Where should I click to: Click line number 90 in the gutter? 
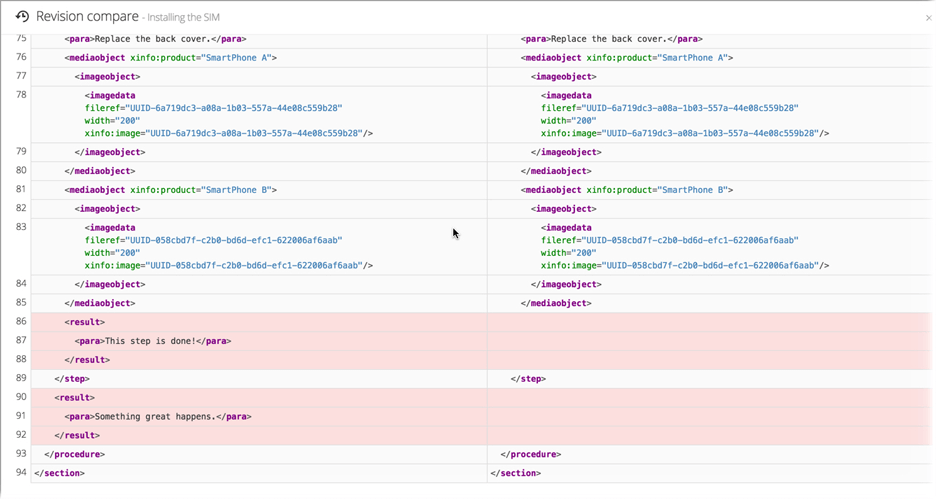pyautogui.click(x=21, y=397)
